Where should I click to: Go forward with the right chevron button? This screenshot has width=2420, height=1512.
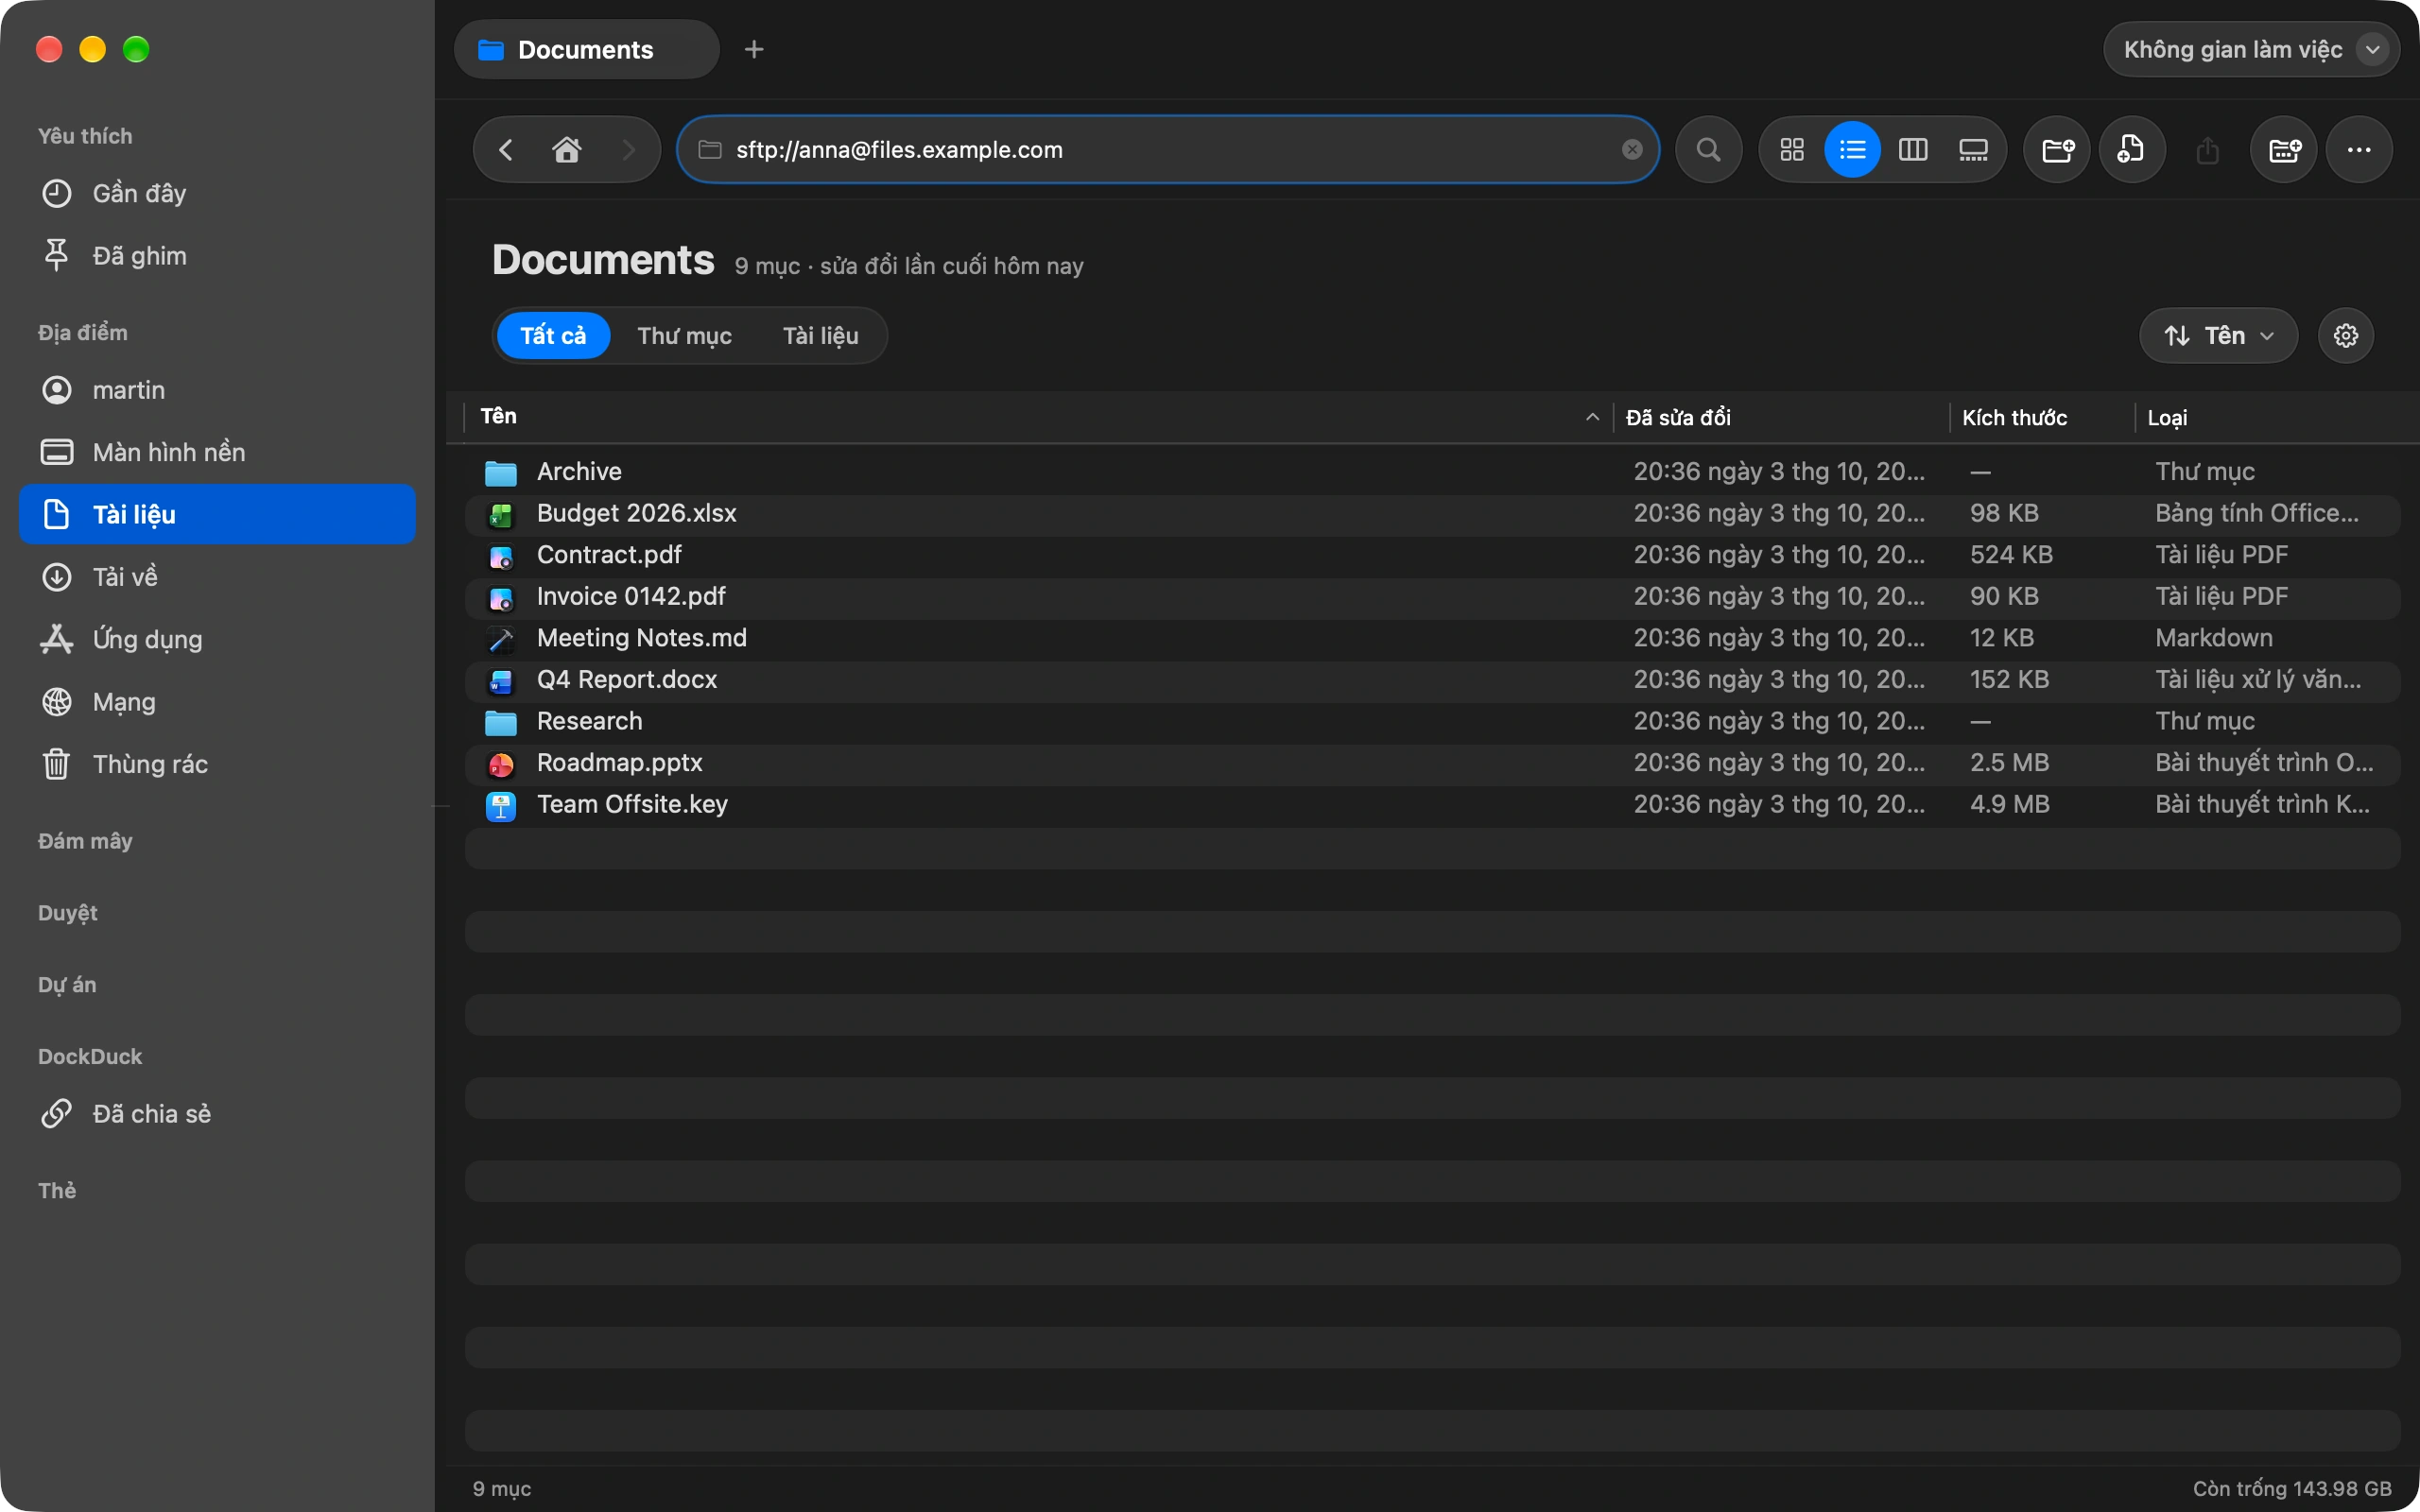pyautogui.click(x=629, y=150)
